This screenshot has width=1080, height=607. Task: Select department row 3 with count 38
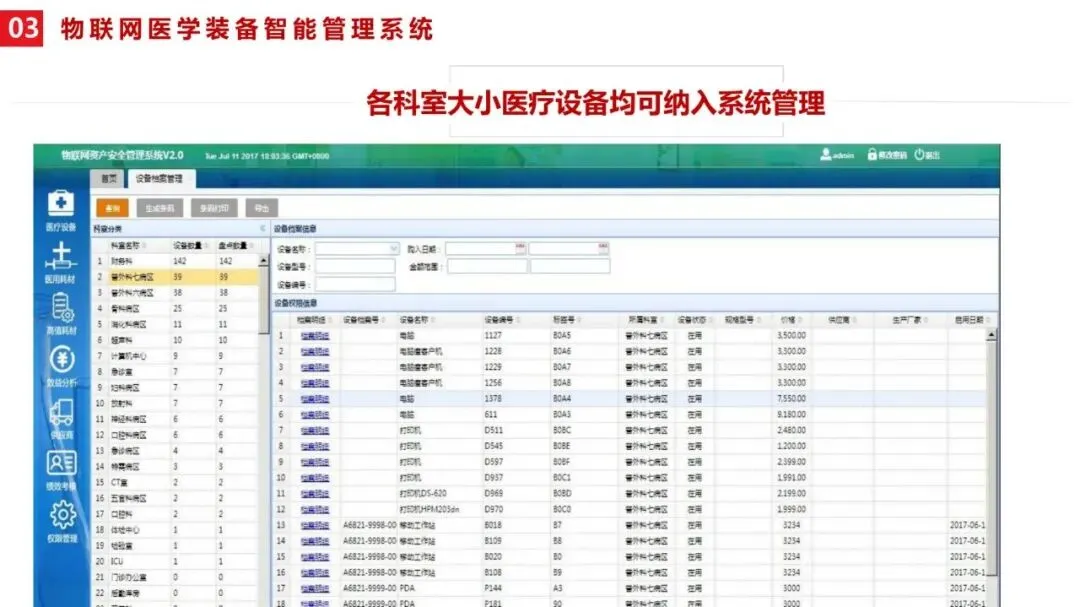(176, 293)
